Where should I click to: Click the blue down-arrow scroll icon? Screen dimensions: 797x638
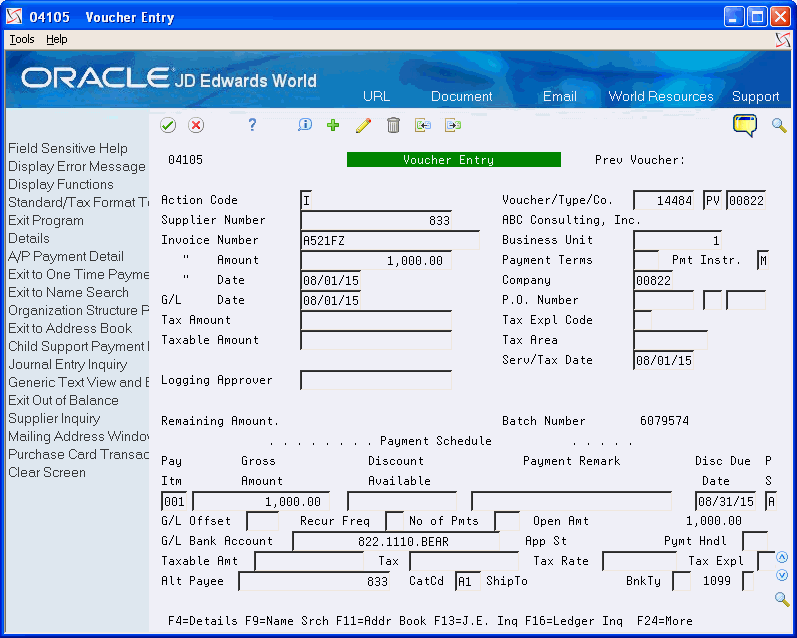point(782,575)
